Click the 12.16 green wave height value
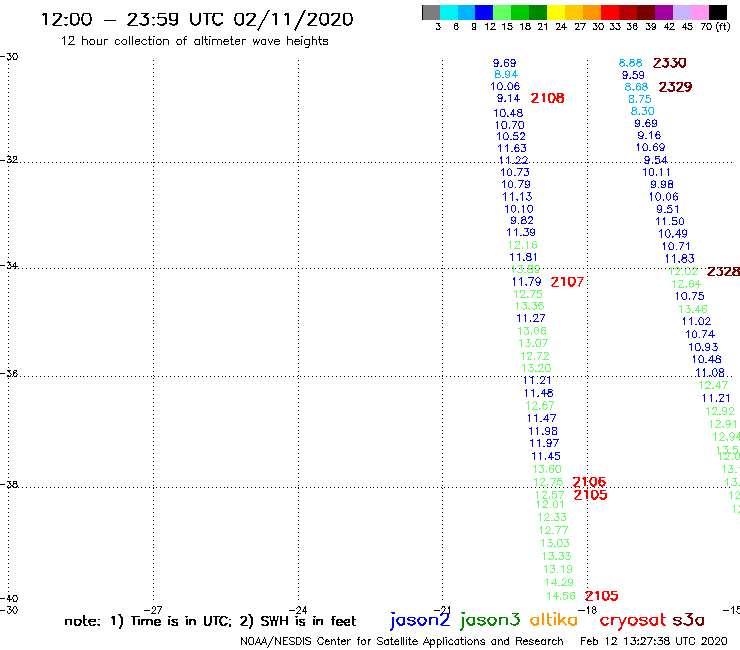 click(x=522, y=245)
